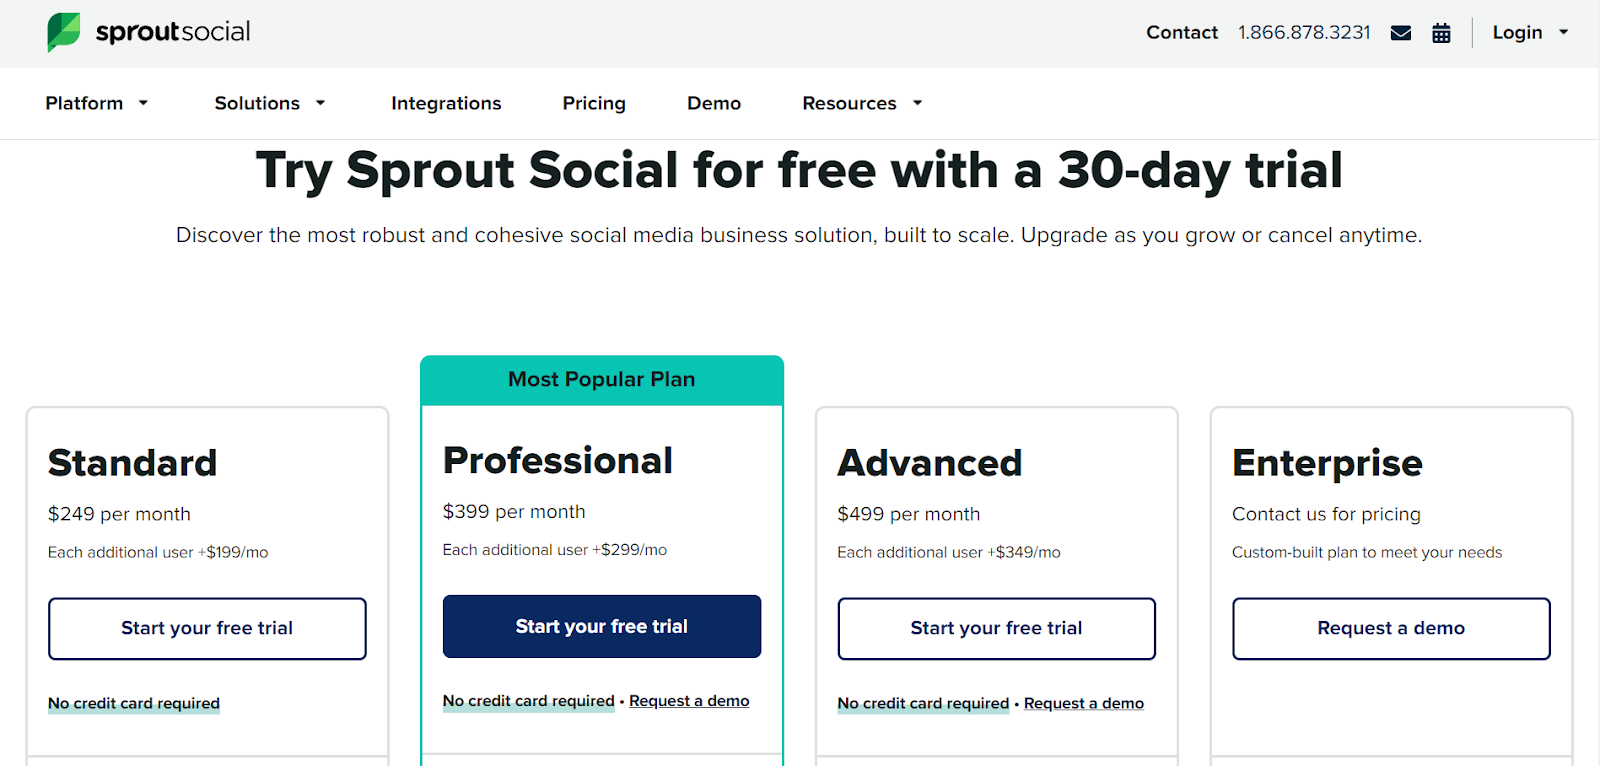
Task: Click the Sprout Social leaf logo
Action: 63,32
